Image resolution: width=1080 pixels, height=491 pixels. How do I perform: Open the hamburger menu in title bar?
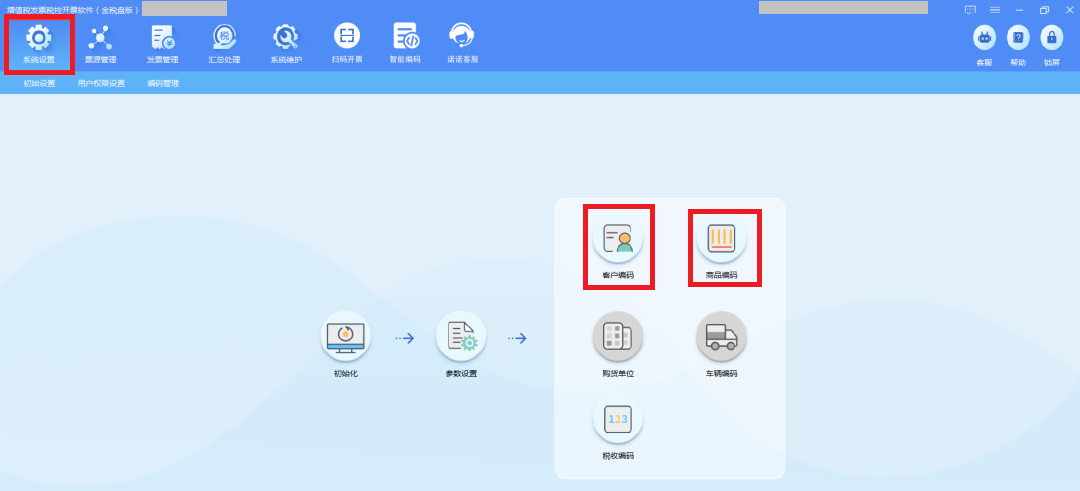(x=995, y=9)
